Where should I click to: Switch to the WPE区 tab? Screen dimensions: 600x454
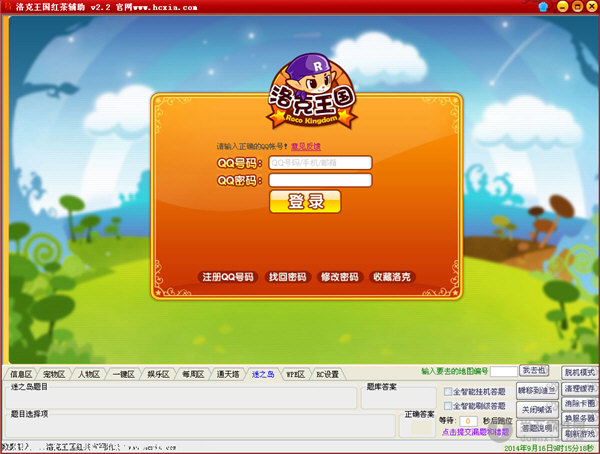295,374
